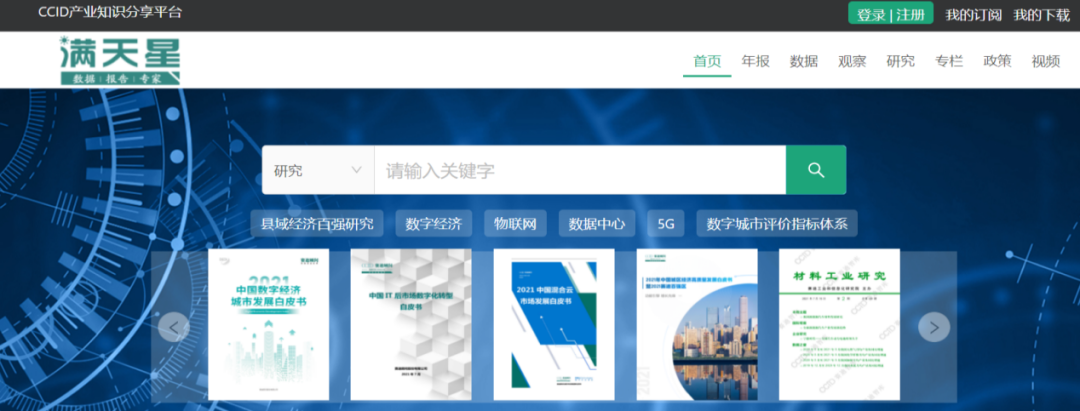Select the 5G keyword tag
Screen dimensions: 1080x411
click(666, 224)
